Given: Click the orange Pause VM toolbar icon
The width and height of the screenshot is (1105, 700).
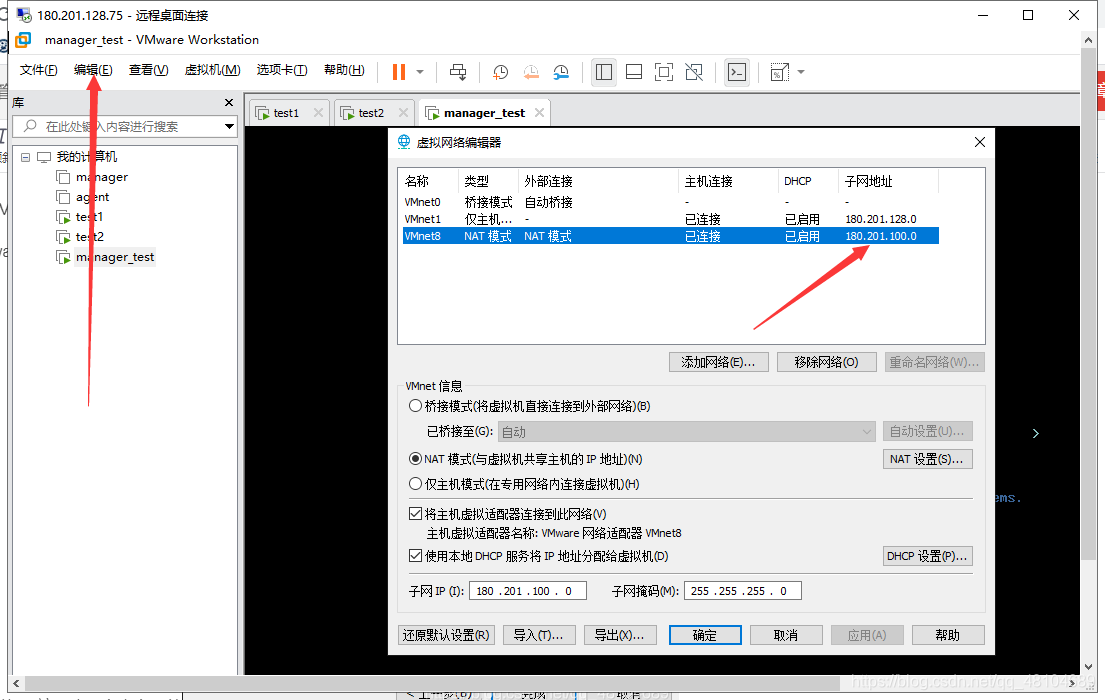Looking at the screenshot, I should [x=399, y=72].
